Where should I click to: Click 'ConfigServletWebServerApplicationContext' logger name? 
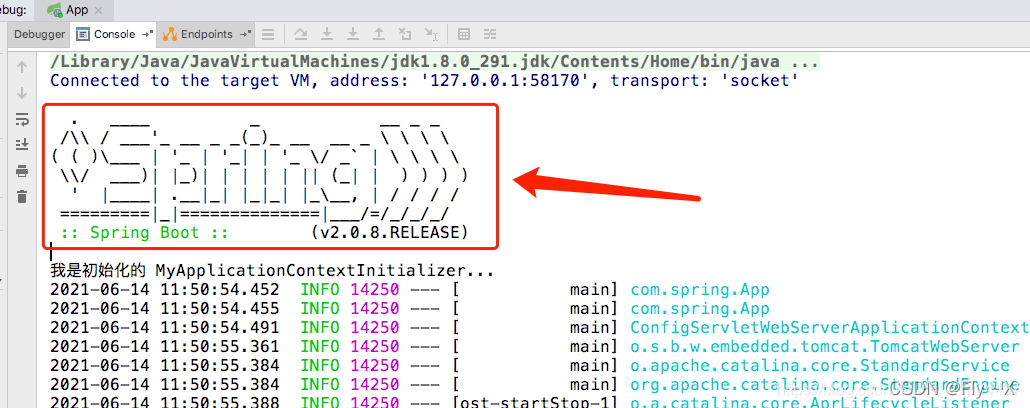pos(830,328)
